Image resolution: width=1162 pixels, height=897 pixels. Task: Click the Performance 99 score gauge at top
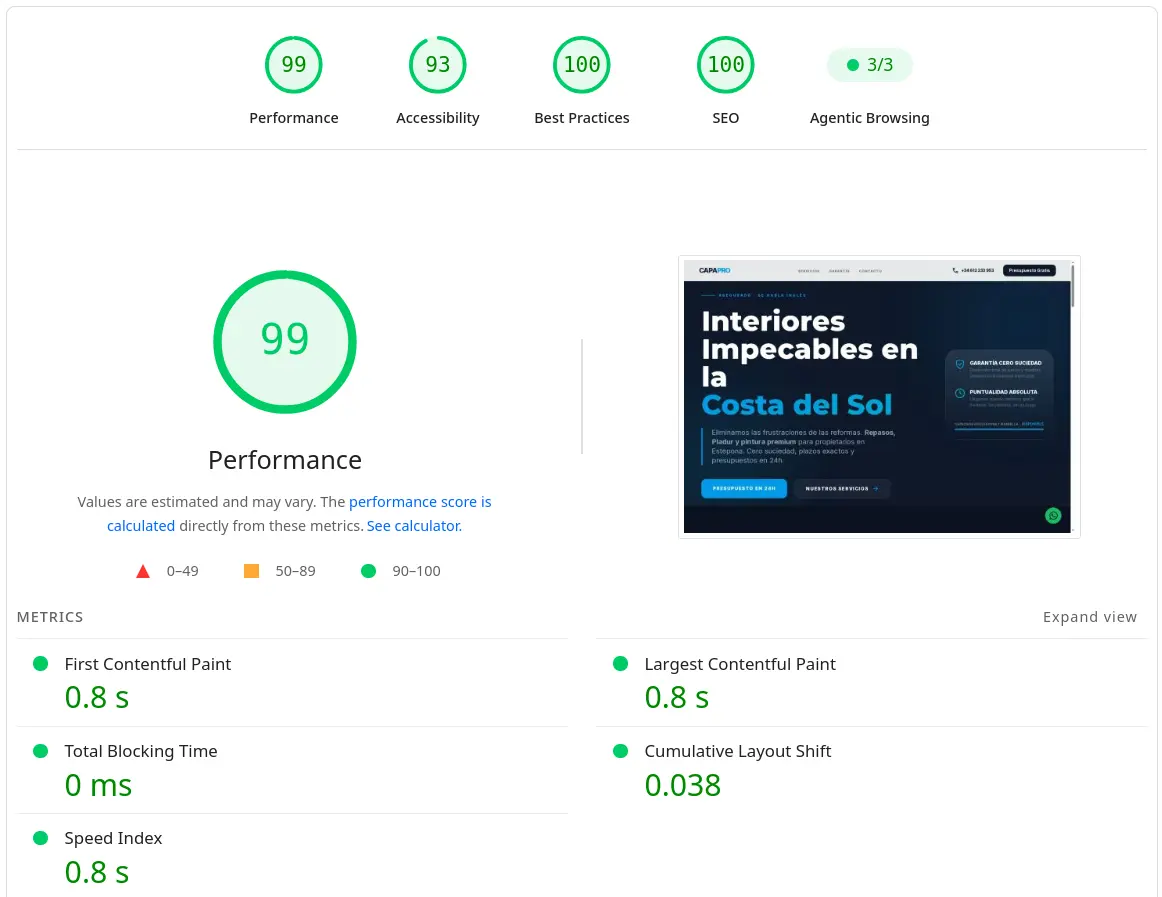click(x=293, y=65)
